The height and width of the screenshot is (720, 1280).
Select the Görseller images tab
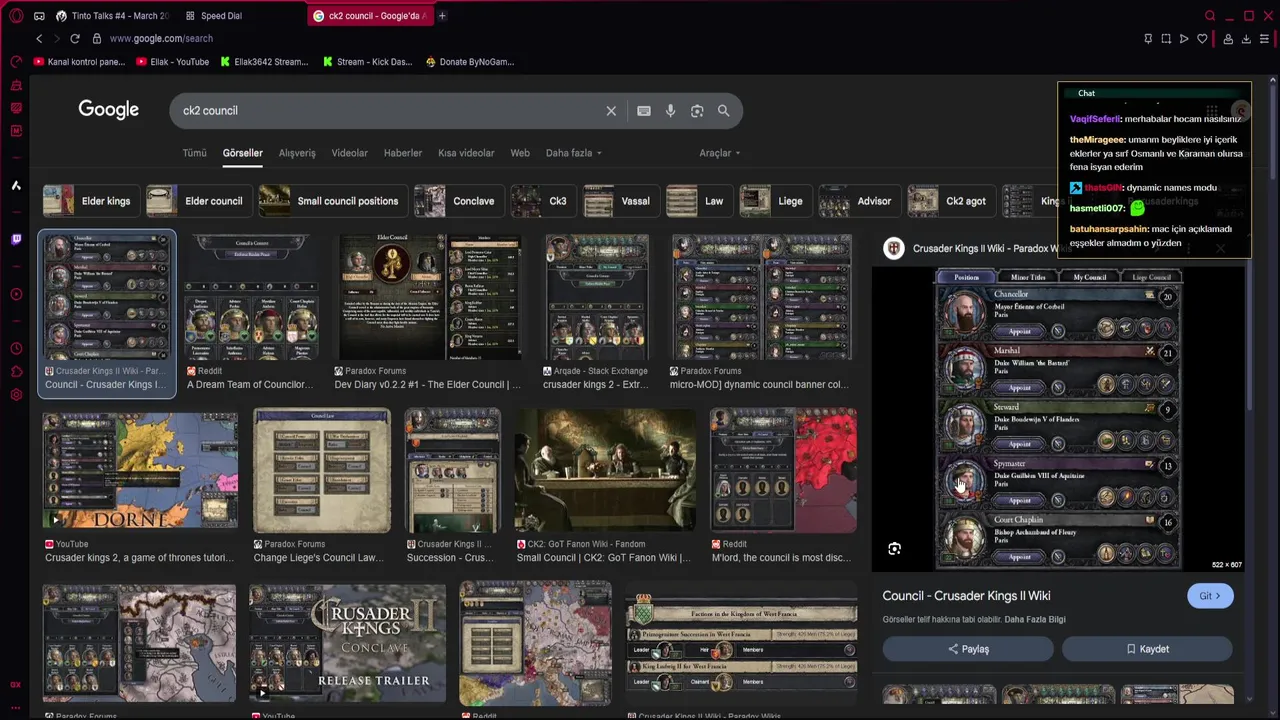point(242,153)
